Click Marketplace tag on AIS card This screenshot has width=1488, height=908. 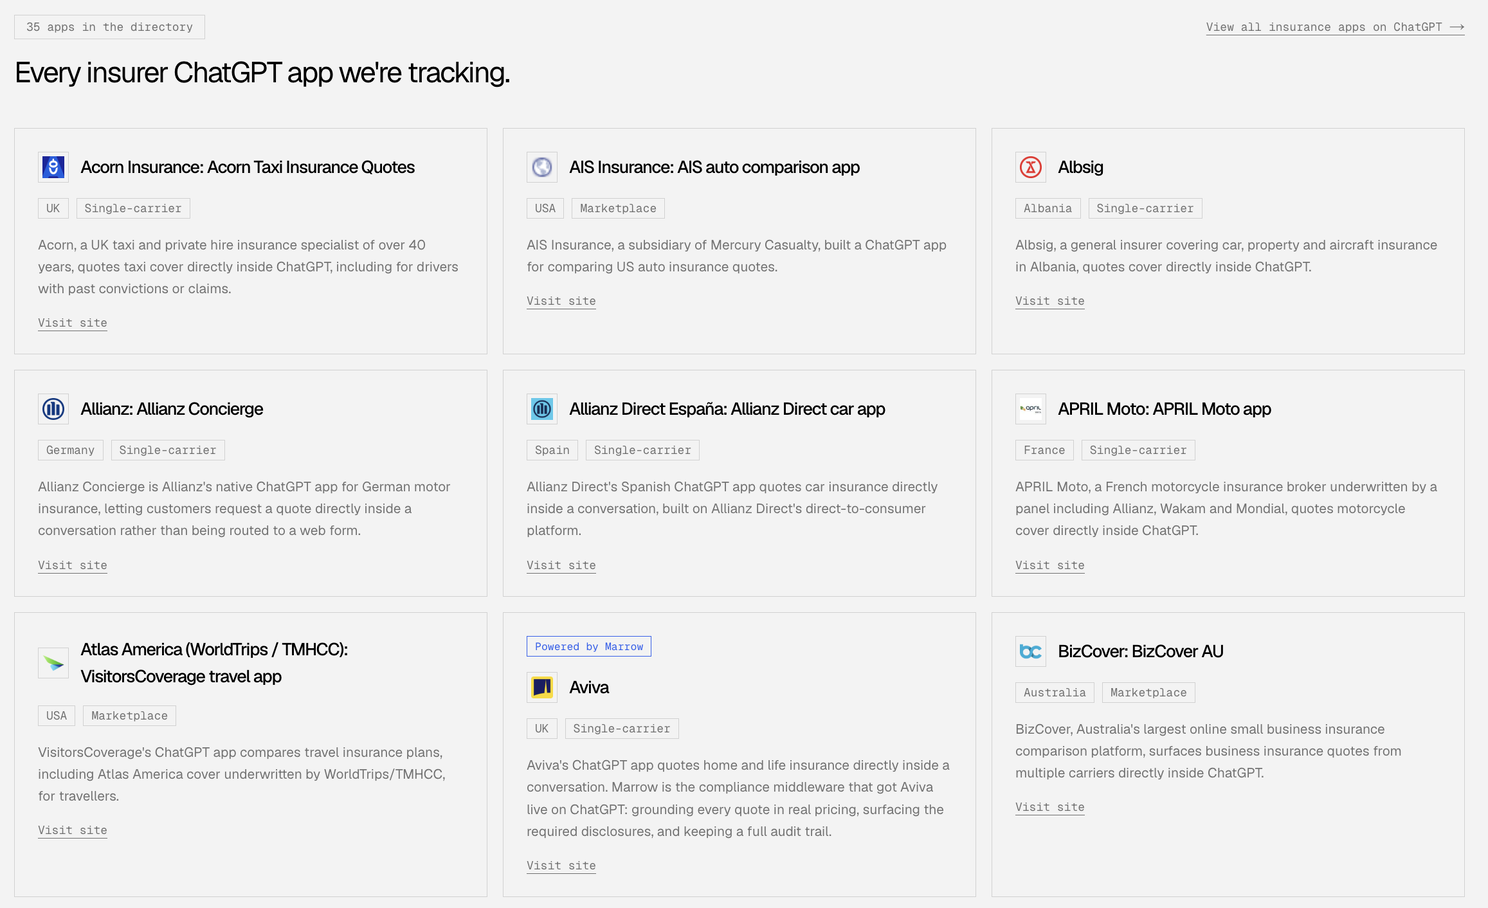tap(618, 208)
